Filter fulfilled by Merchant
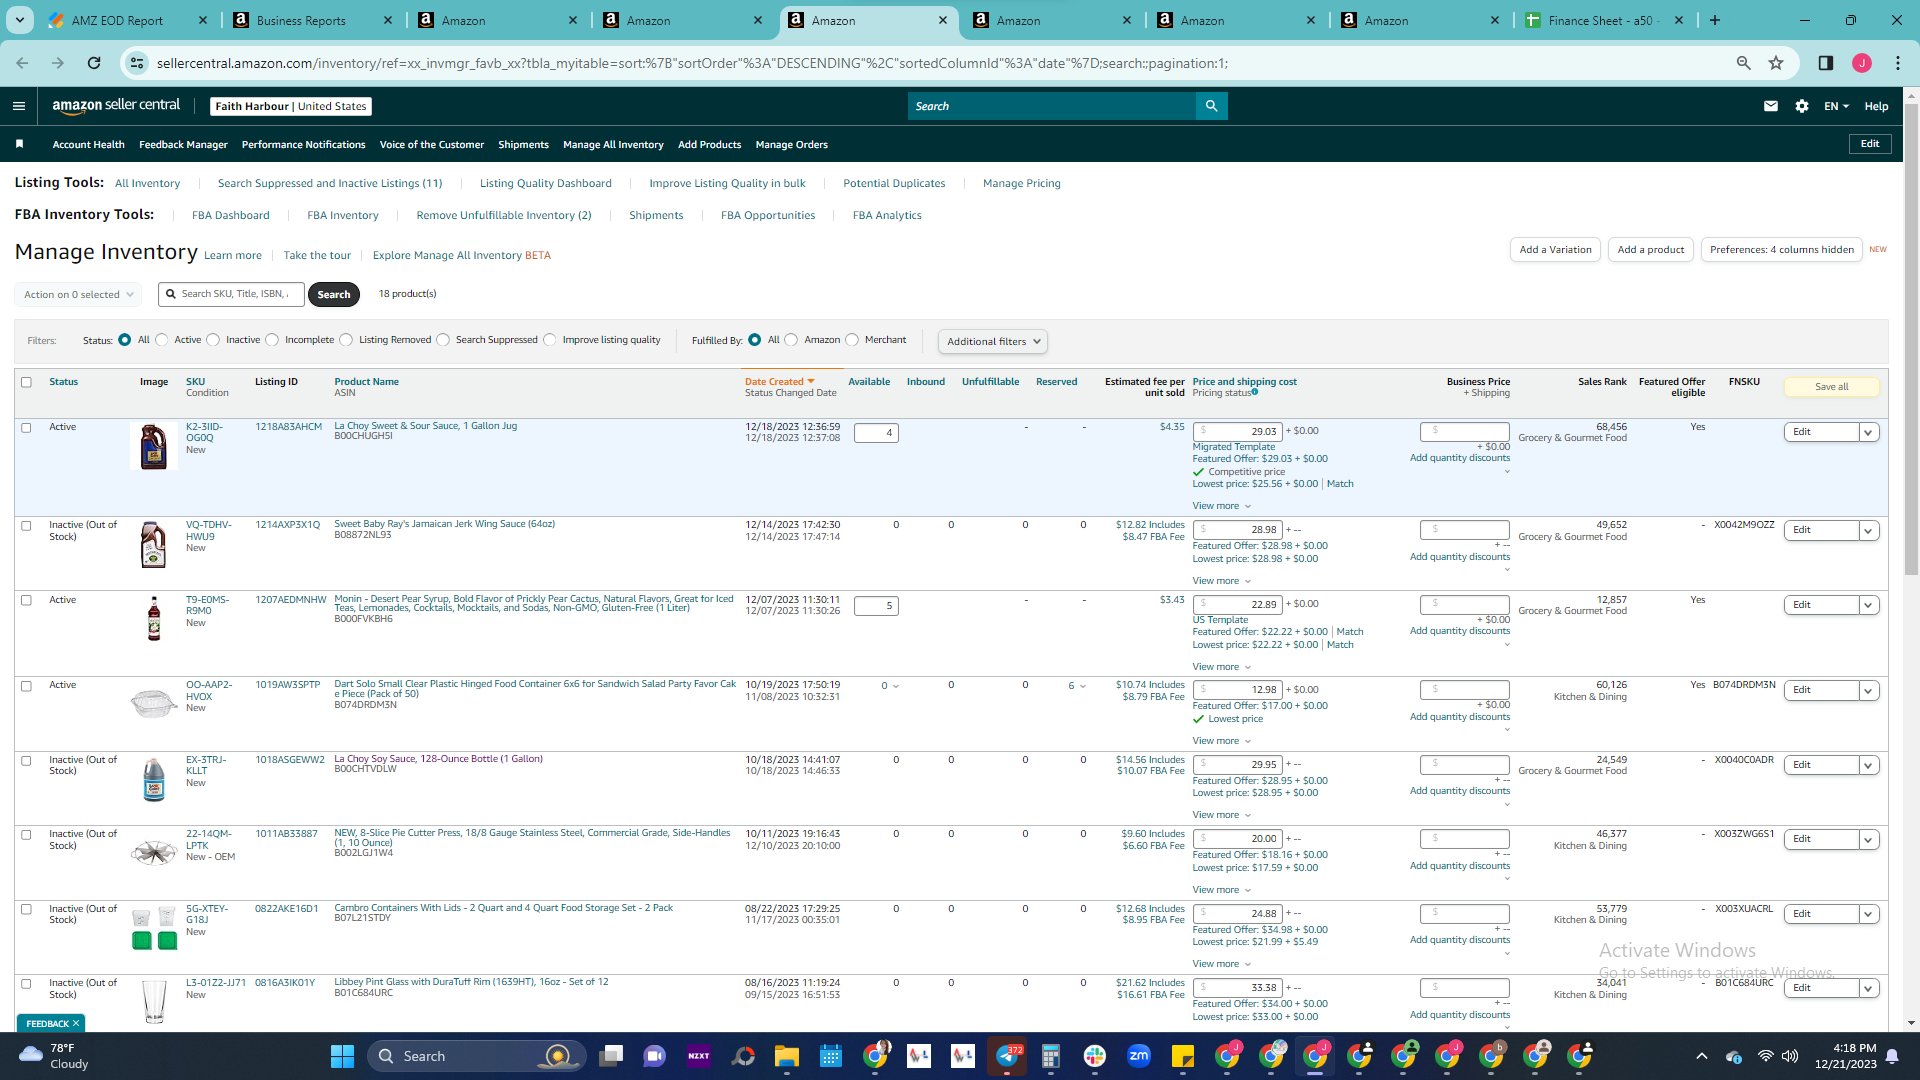This screenshot has height=1080, width=1920. 852,340
